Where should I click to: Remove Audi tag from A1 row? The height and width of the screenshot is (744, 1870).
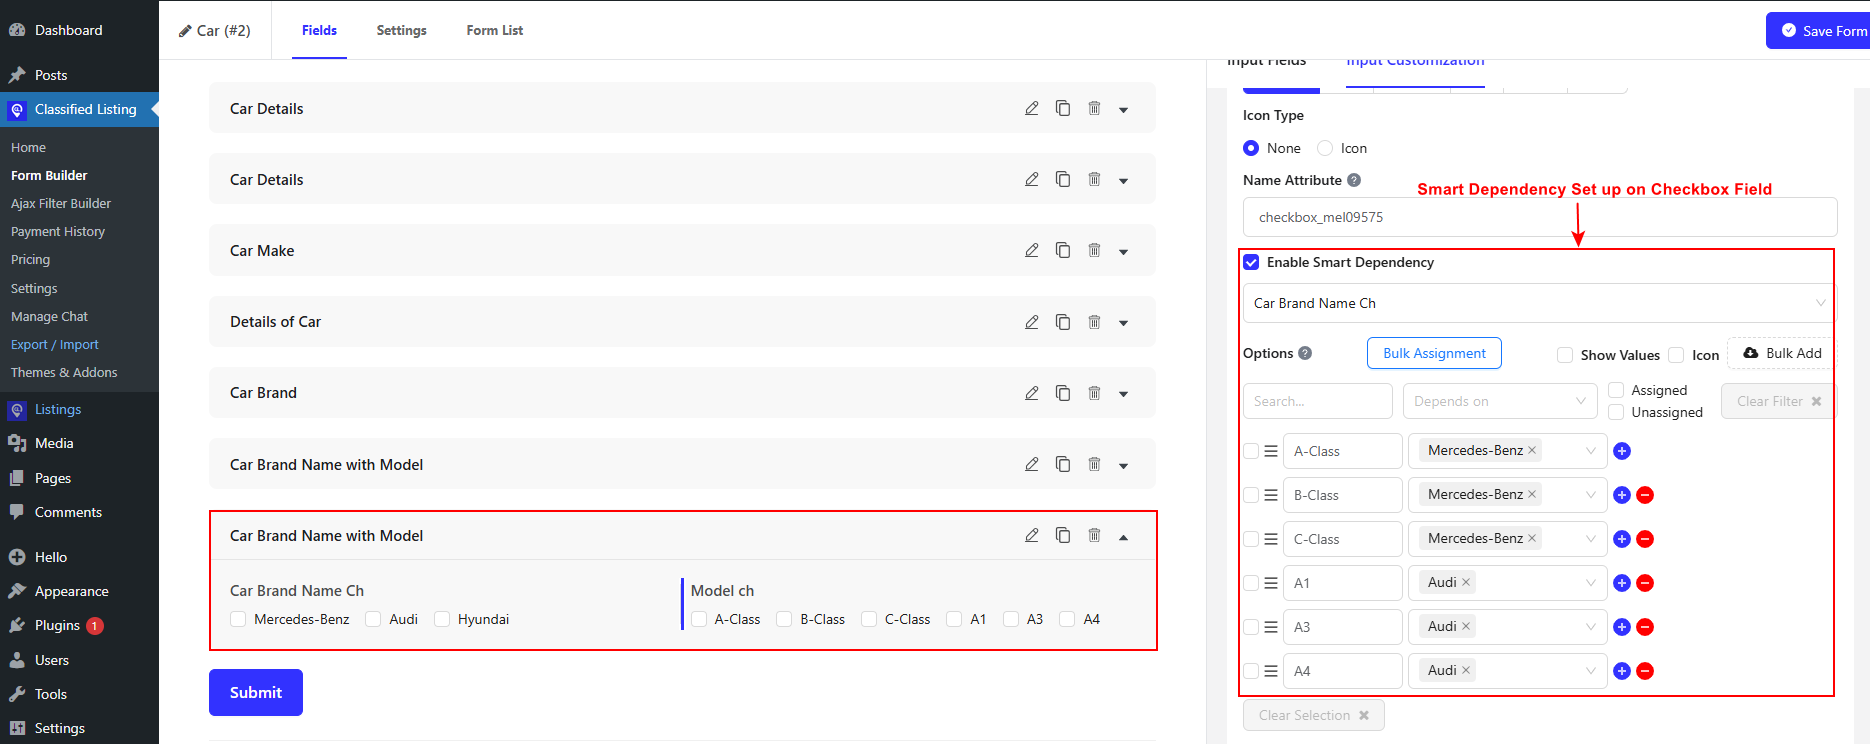(1466, 582)
